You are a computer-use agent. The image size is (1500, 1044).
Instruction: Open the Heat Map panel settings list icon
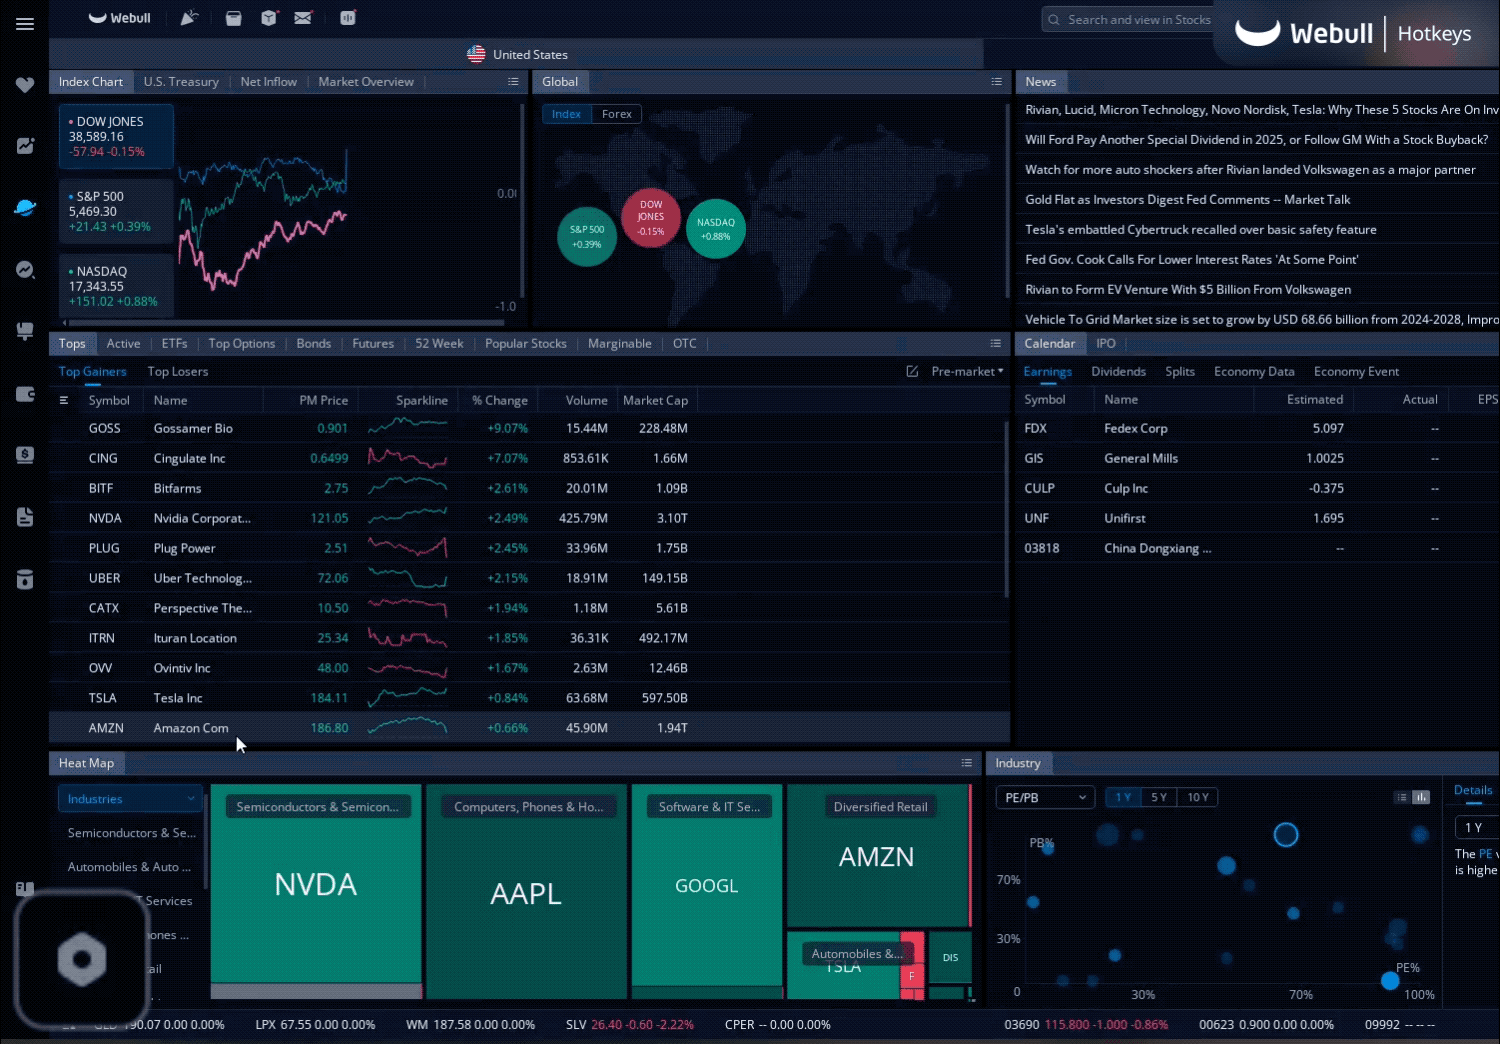966,762
